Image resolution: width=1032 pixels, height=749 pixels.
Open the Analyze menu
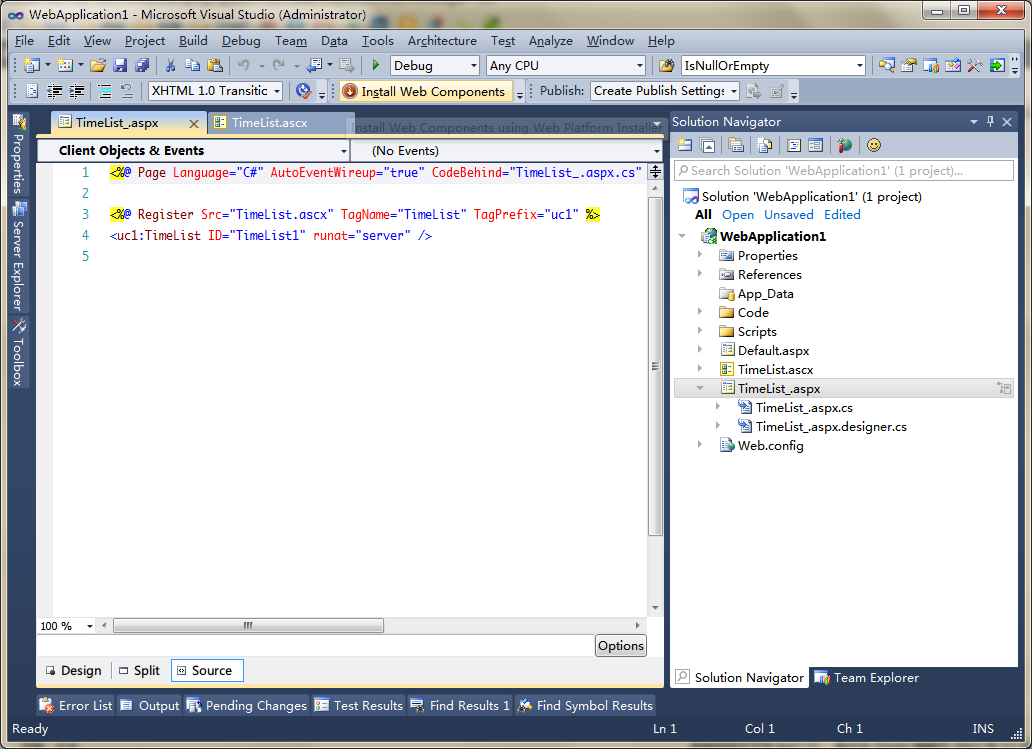coord(550,41)
